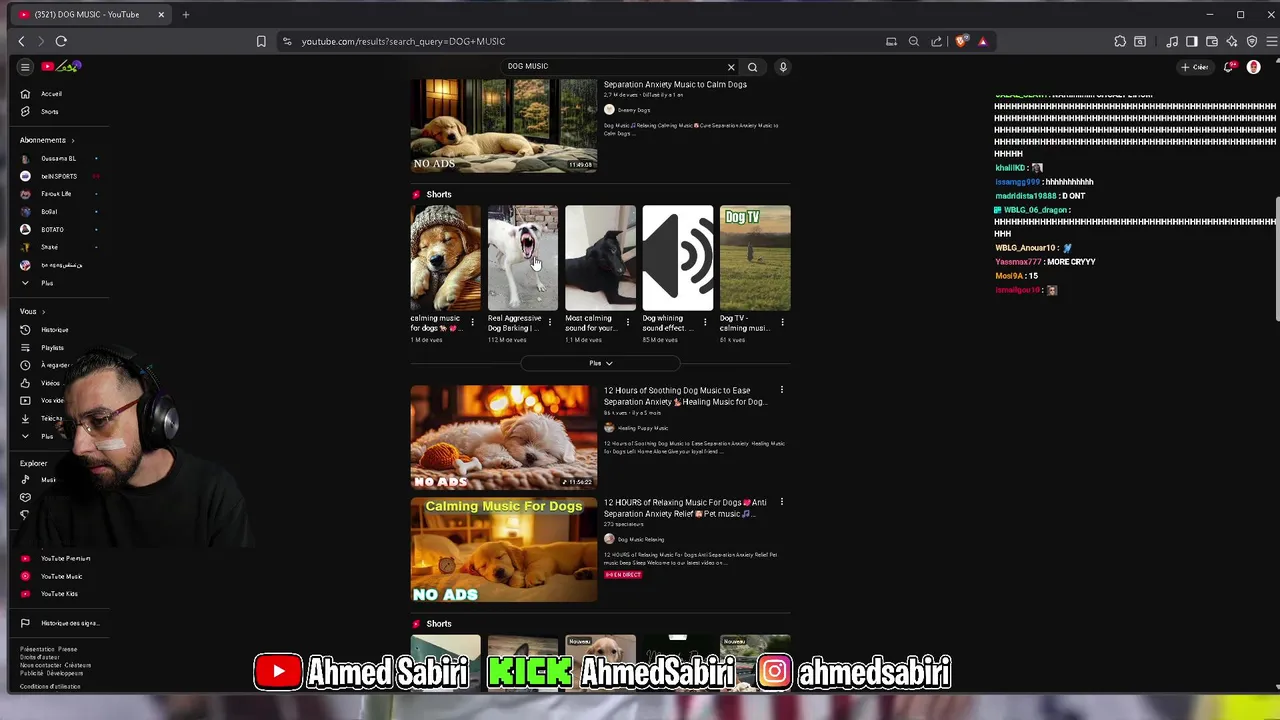The image size is (1280, 720).
Task: Open options for 12 Hours Soothing Dog Music
Action: click(x=782, y=390)
